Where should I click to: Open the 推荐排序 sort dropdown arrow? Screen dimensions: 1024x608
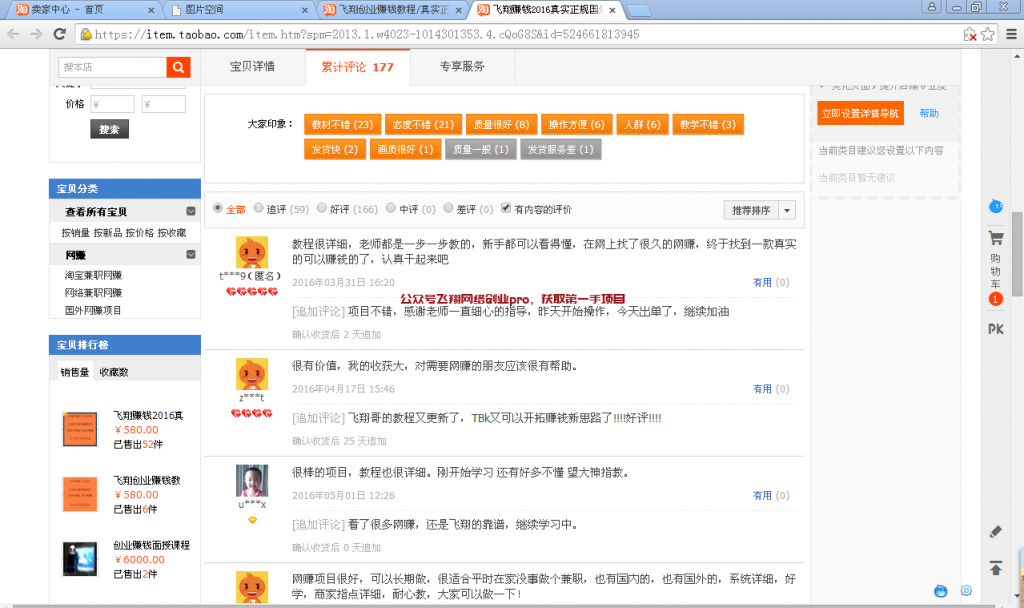[787, 210]
